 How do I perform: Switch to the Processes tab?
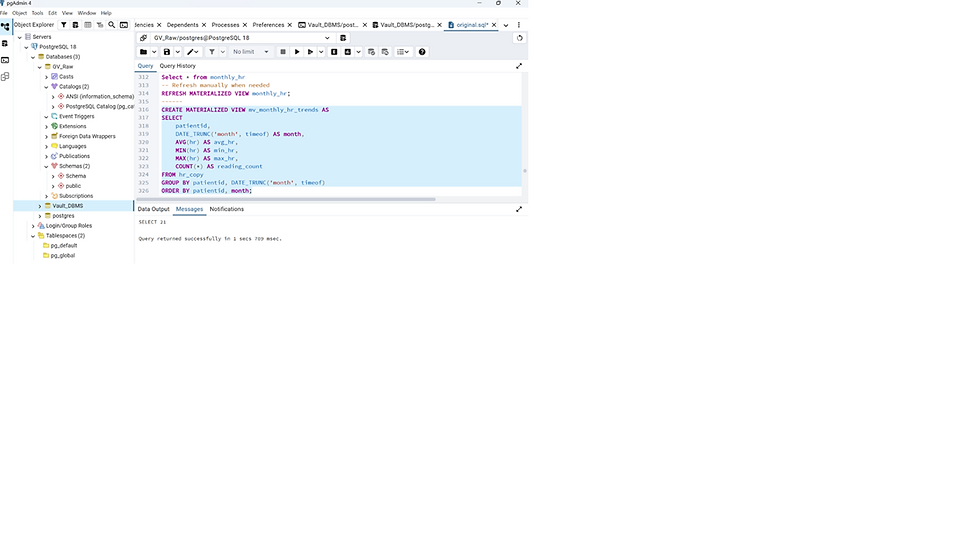(225, 25)
